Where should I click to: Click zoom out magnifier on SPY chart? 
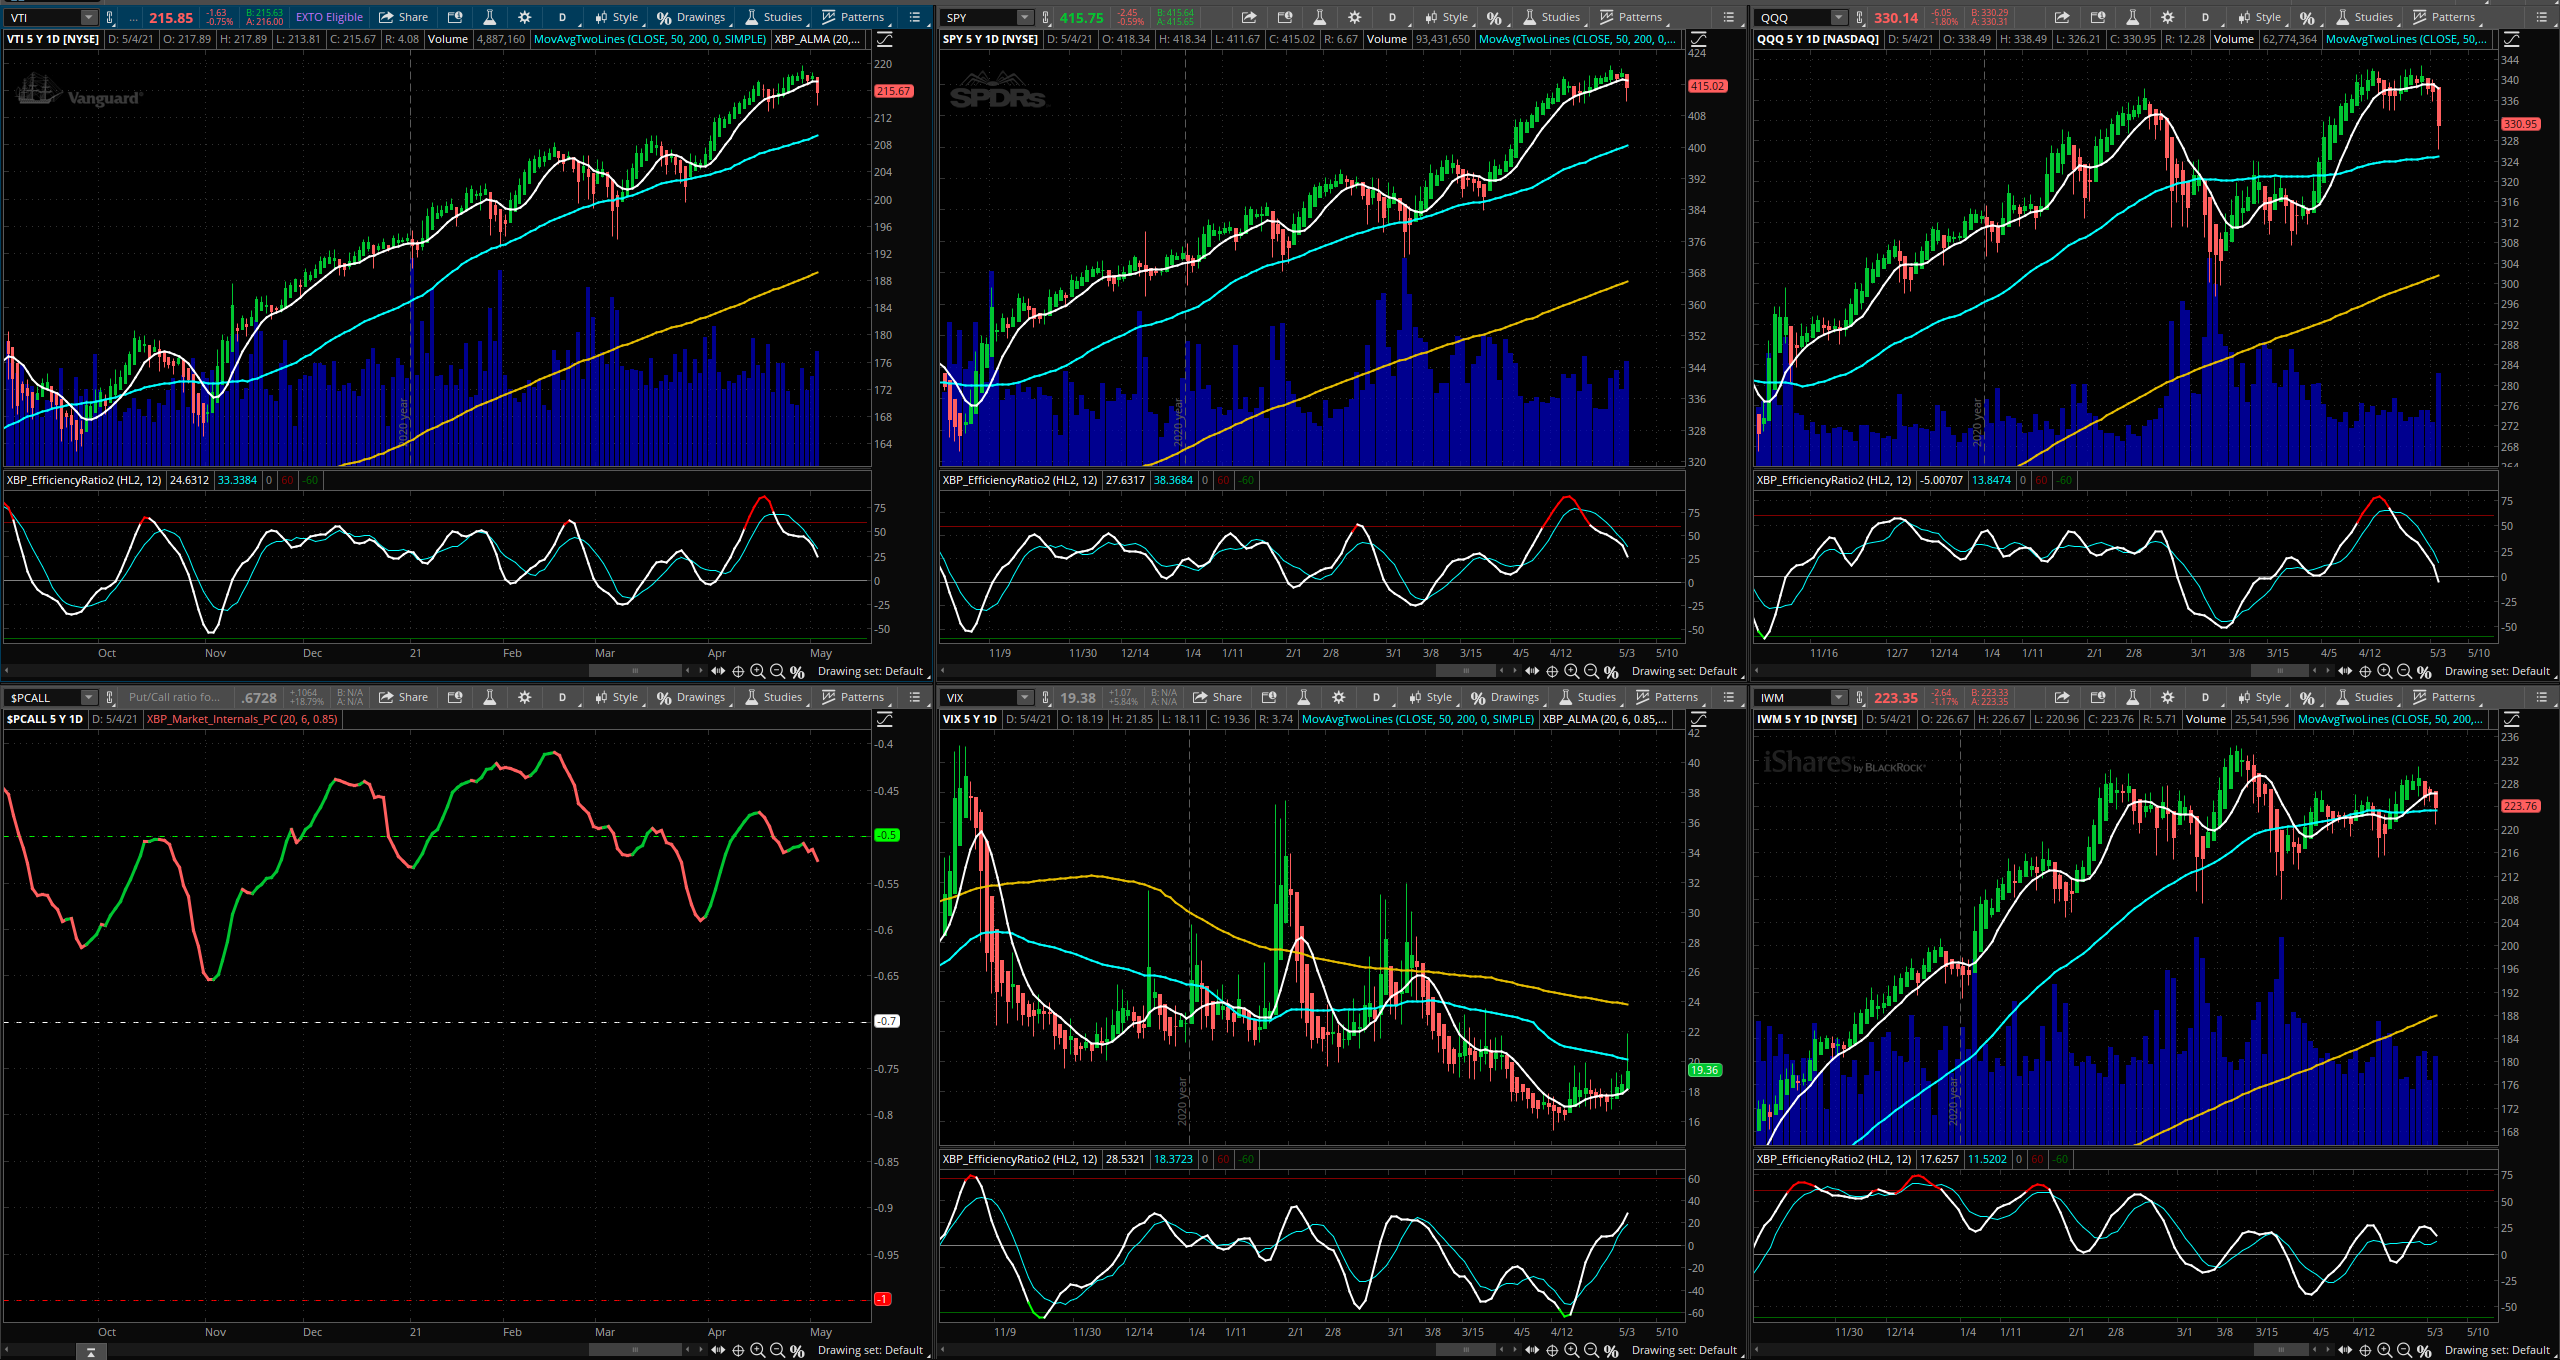[1591, 672]
